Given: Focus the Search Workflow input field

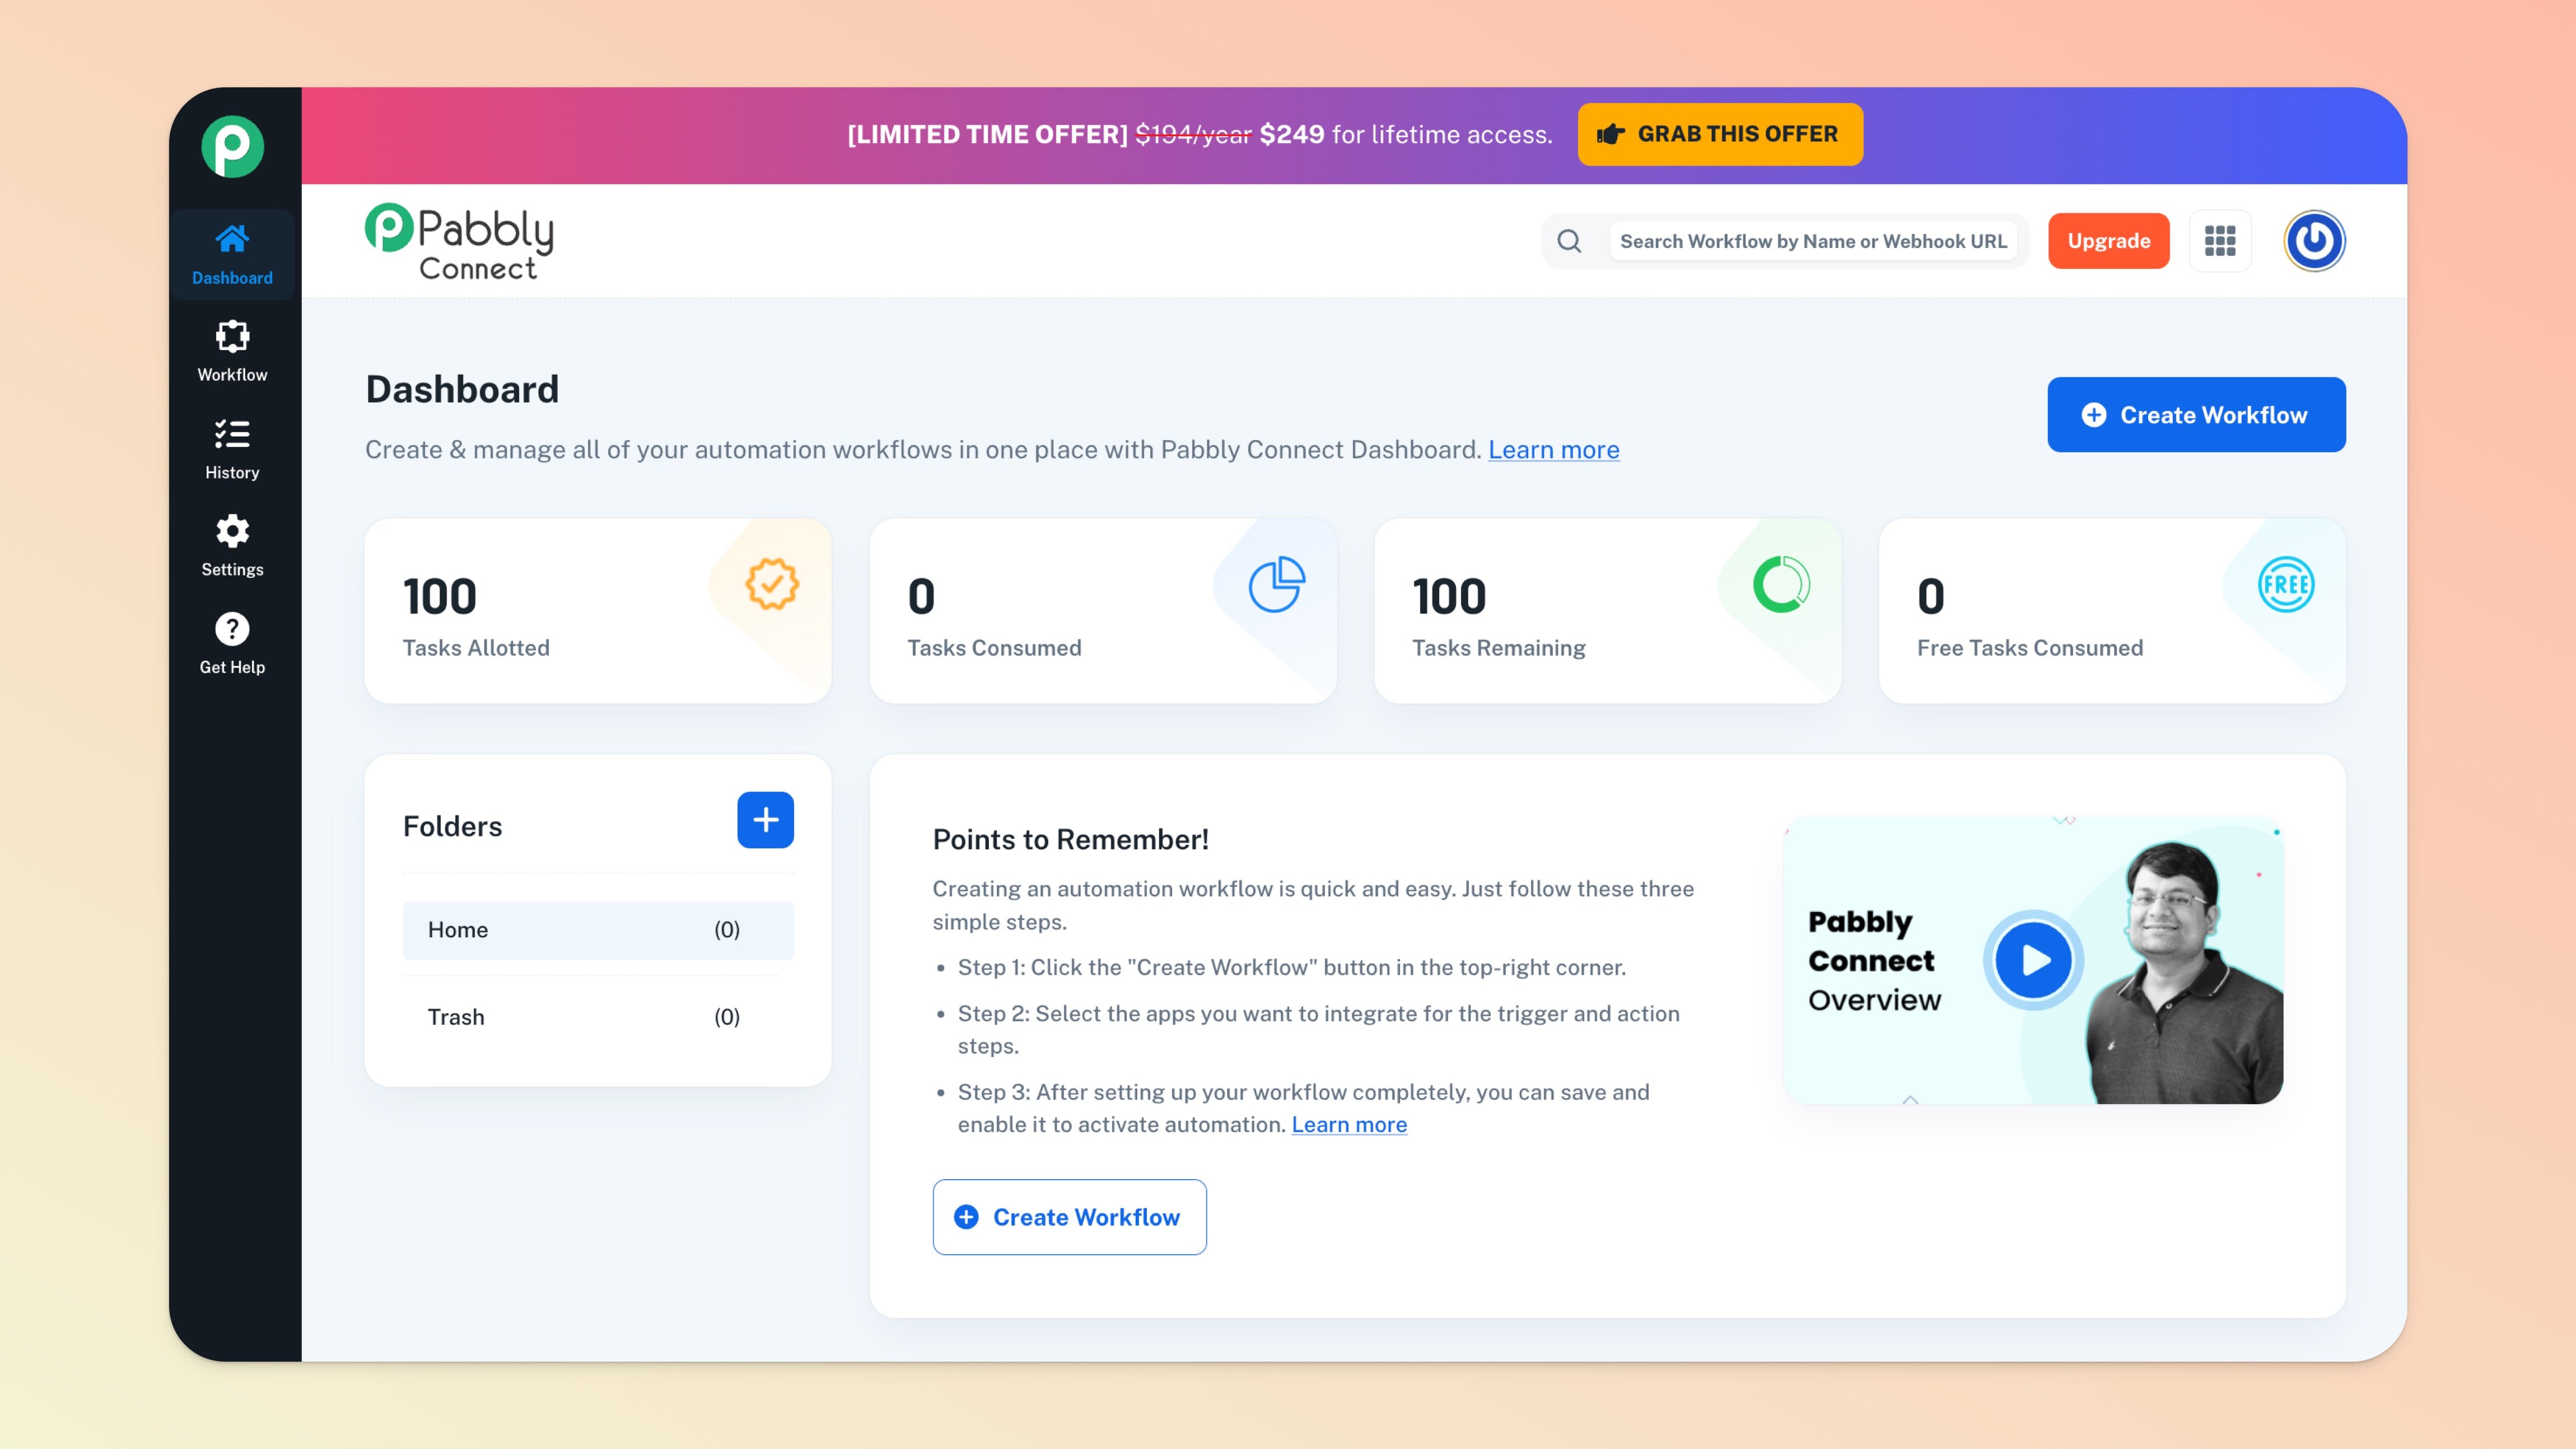Looking at the screenshot, I should (1812, 241).
